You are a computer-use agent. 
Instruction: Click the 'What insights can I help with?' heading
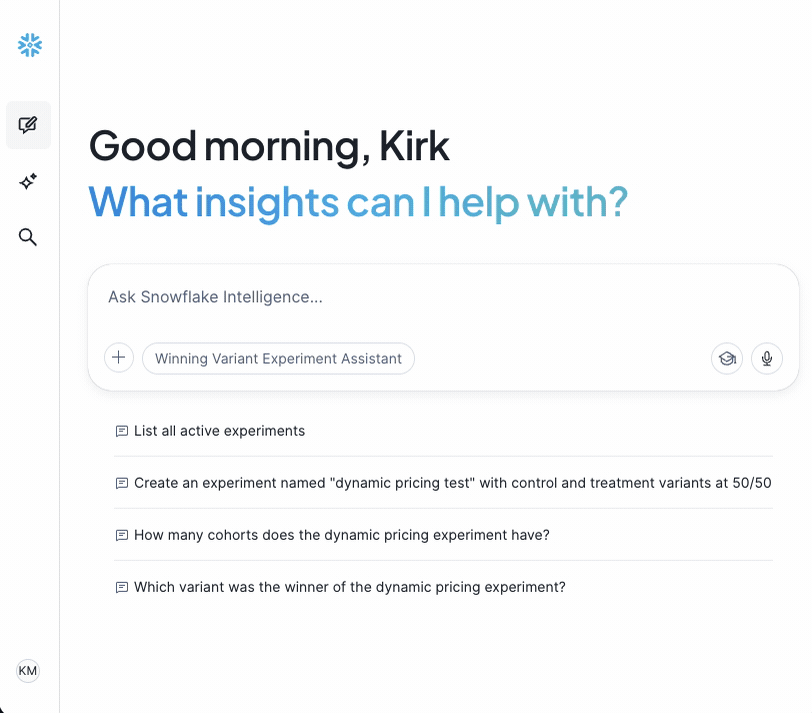tap(357, 201)
